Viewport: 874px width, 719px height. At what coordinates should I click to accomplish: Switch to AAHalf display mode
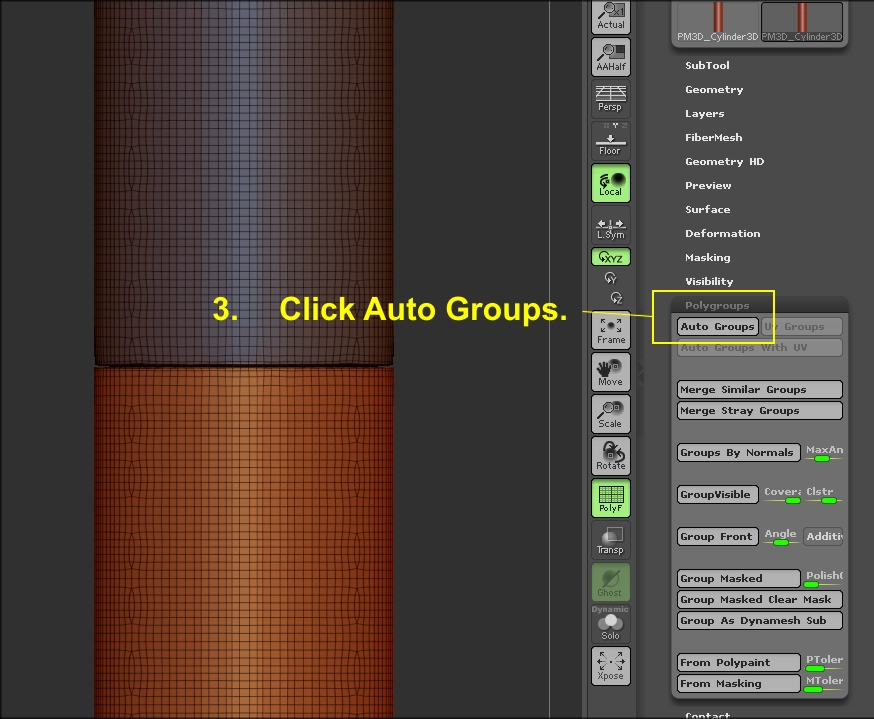611,57
